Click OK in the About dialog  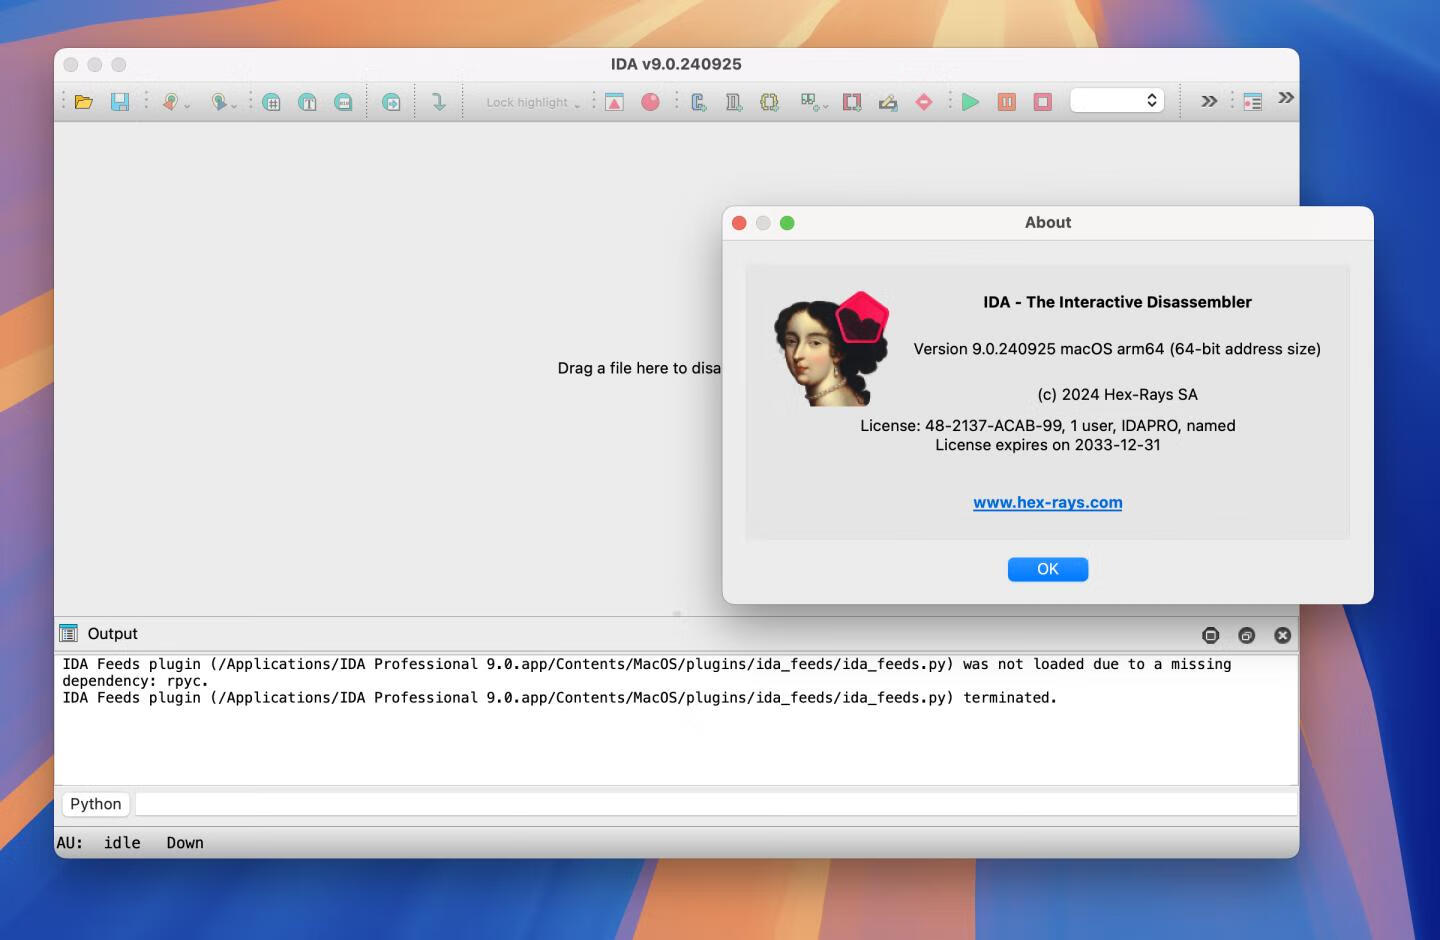pyautogui.click(x=1048, y=569)
